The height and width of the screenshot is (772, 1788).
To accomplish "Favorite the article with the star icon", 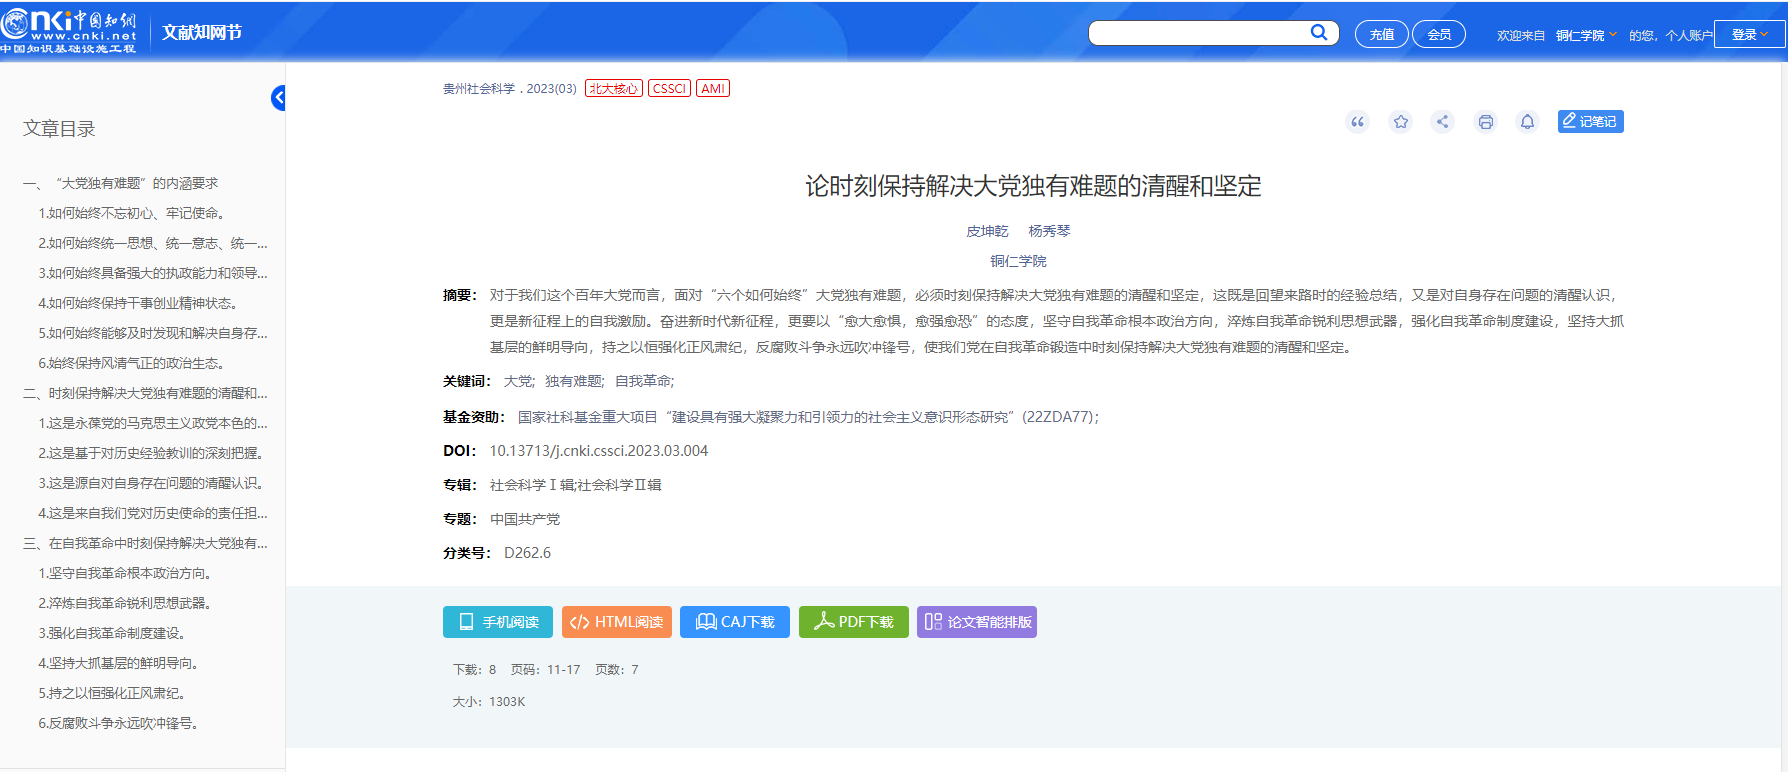I will click(x=1400, y=122).
